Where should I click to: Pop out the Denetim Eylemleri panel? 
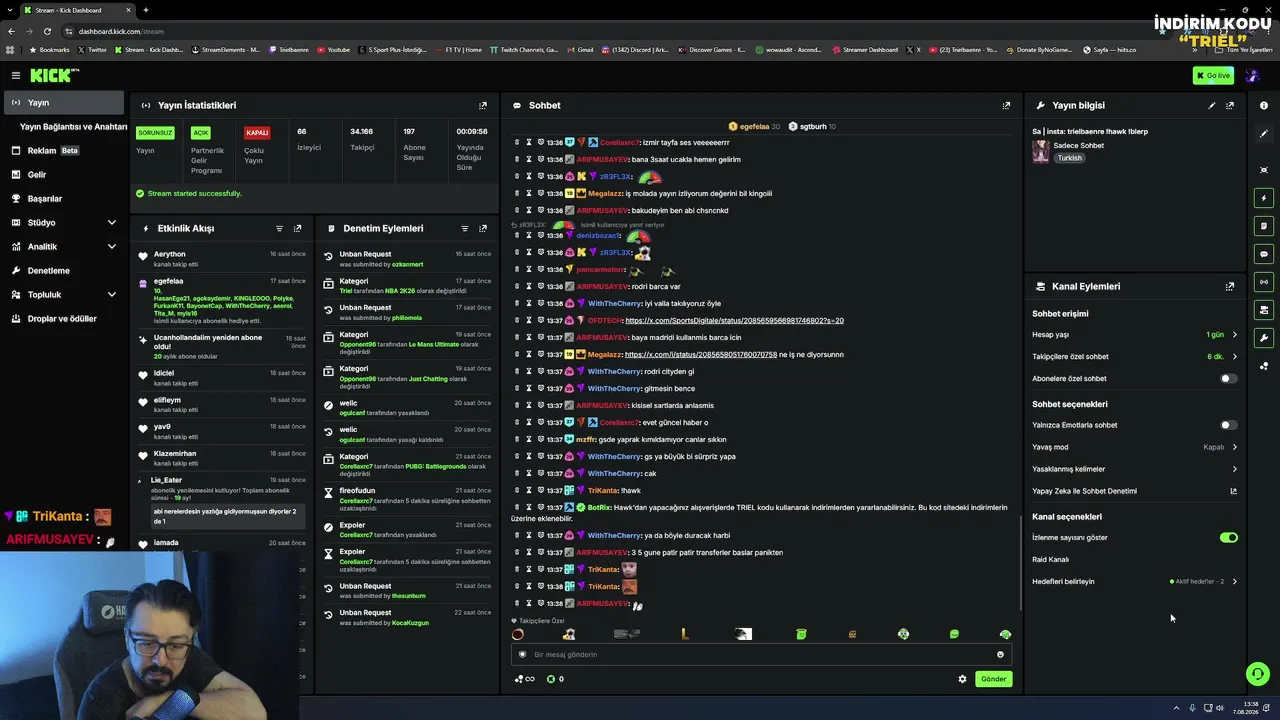(483, 228)
